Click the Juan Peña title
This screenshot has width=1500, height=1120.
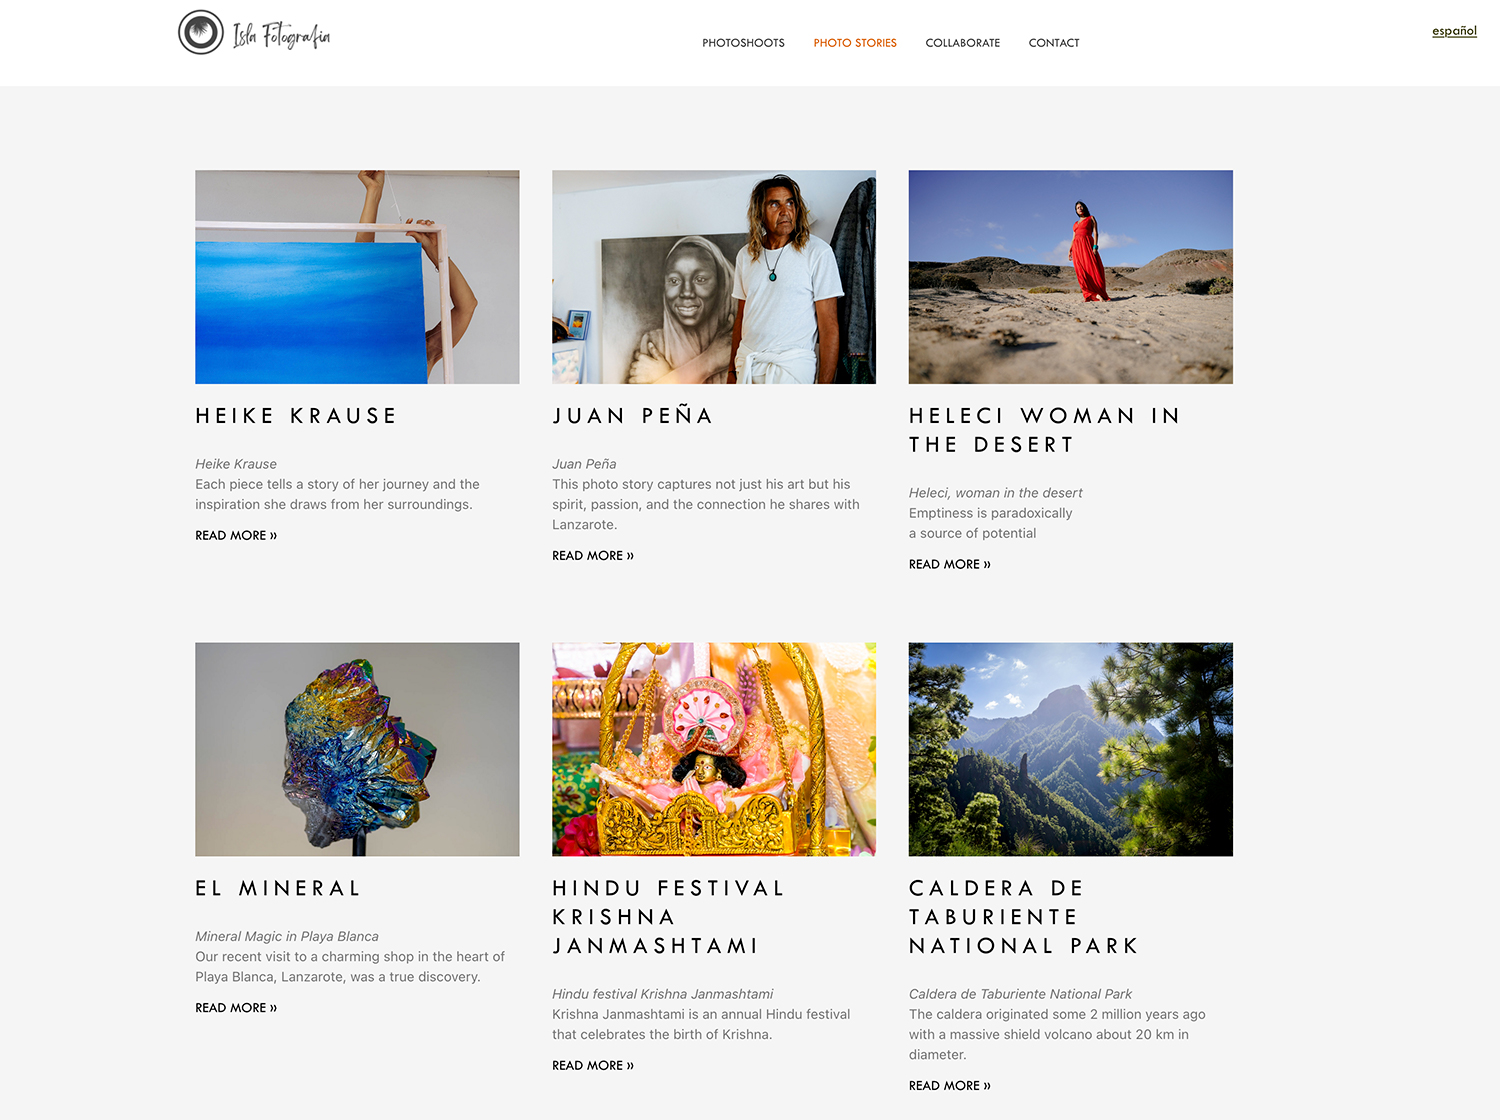tap(633, 416)
